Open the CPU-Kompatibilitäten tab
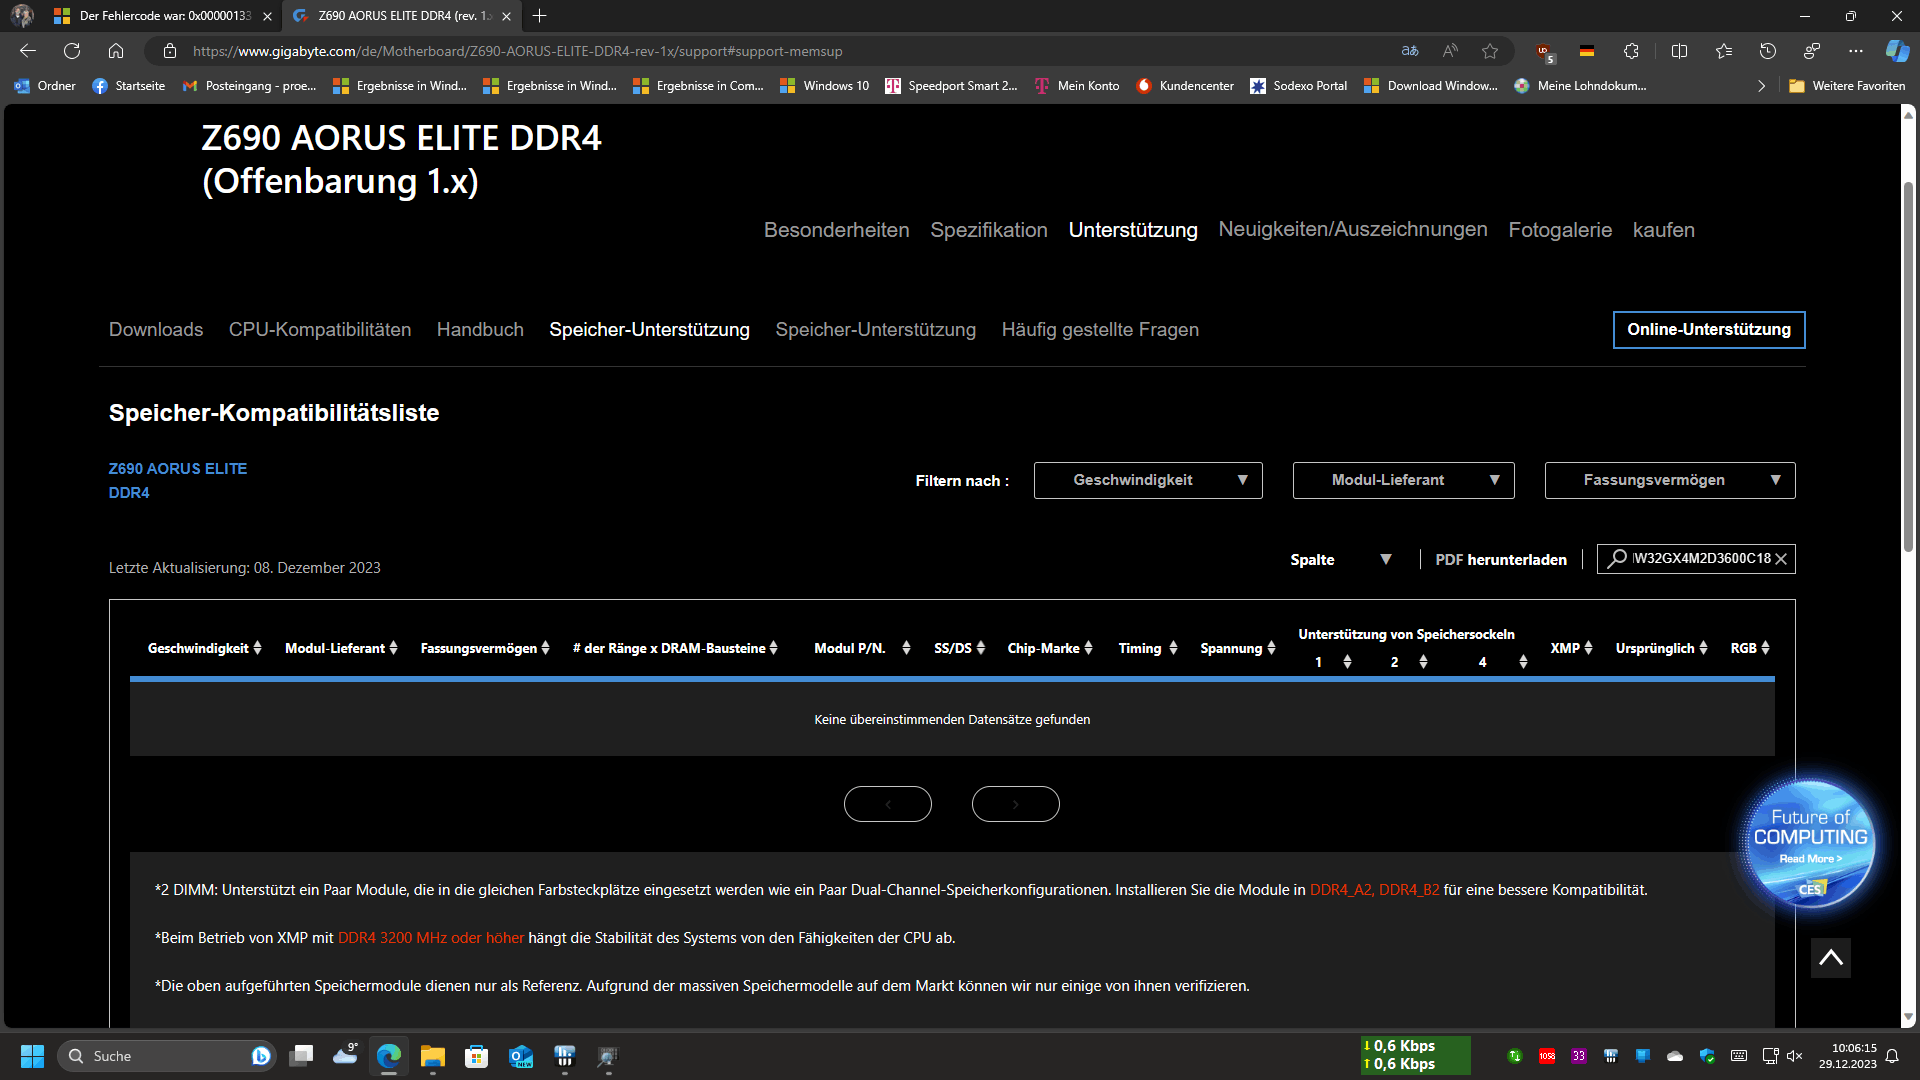This screenshot has width=1920, height=1080. [320, 330]
